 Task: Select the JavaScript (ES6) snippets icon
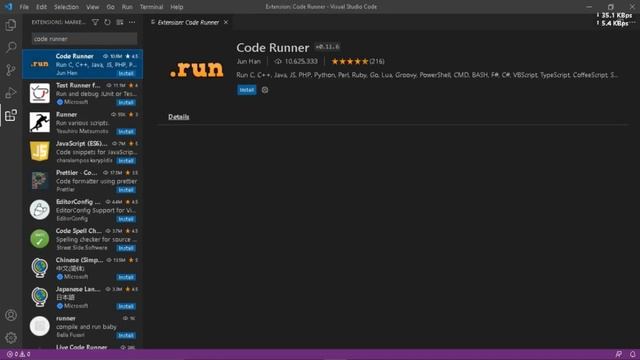[40, 151]
